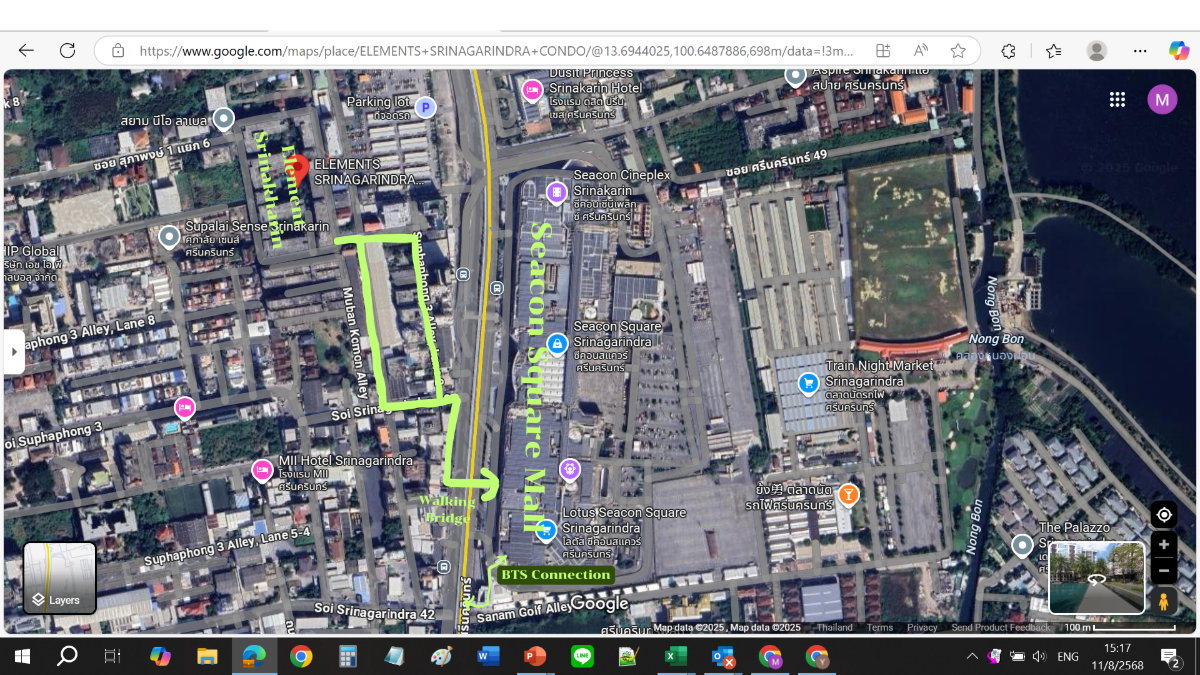Select the Seacon Square Srinagarindra marker

(x=558, y=343)
